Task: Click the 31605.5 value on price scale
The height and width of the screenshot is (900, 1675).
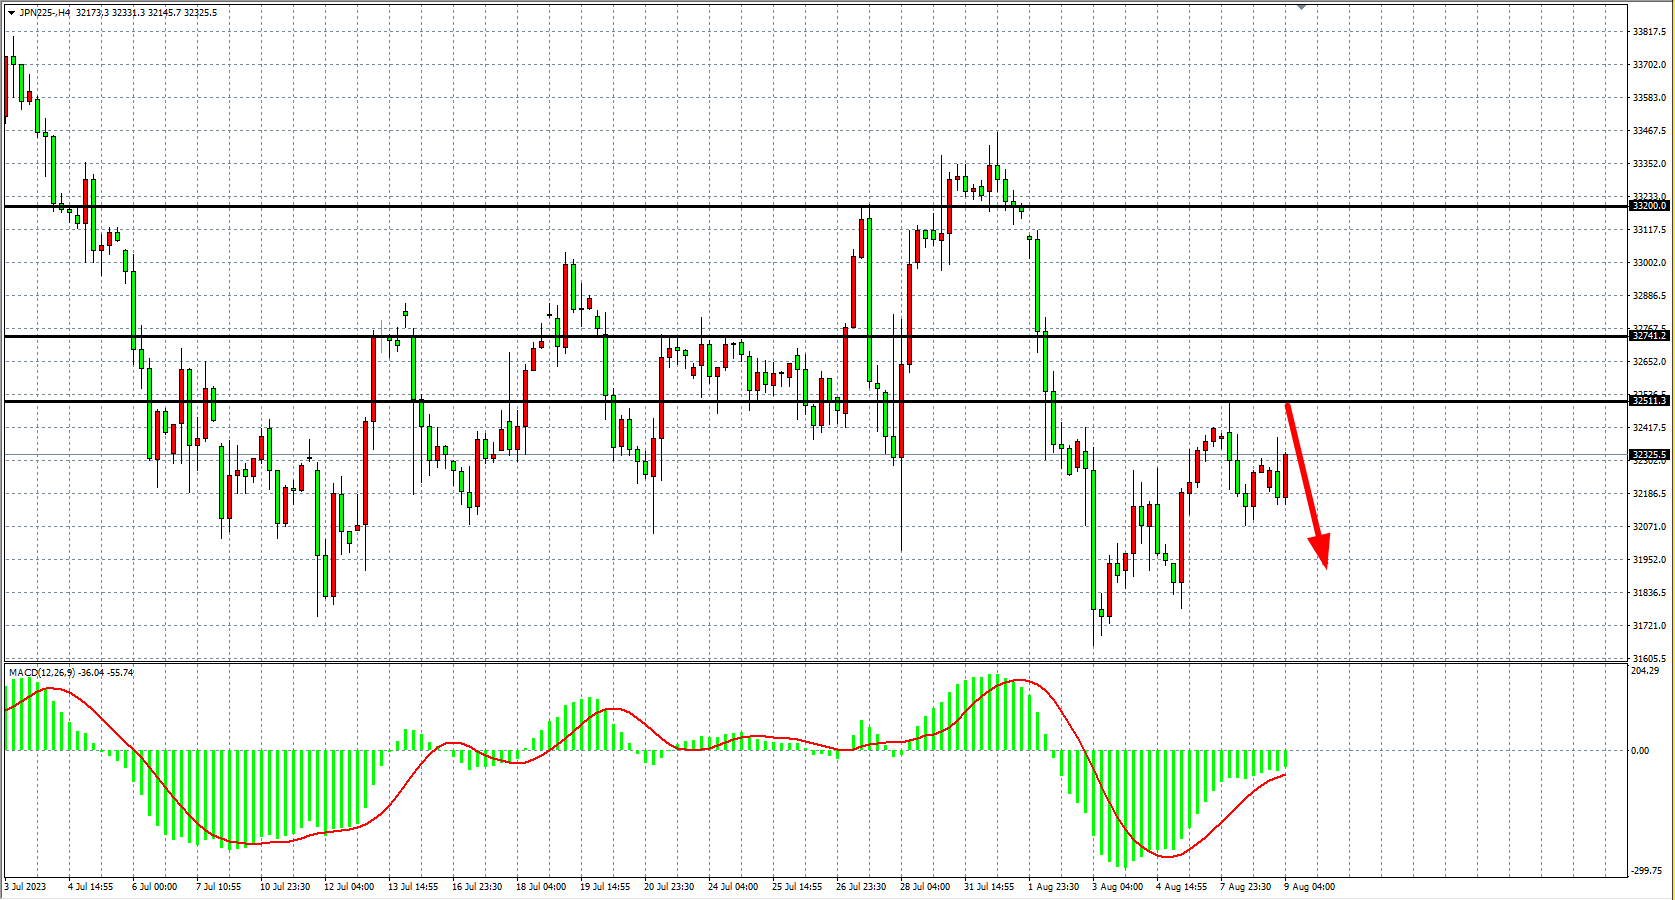Action: click(x=1649, y=659)
